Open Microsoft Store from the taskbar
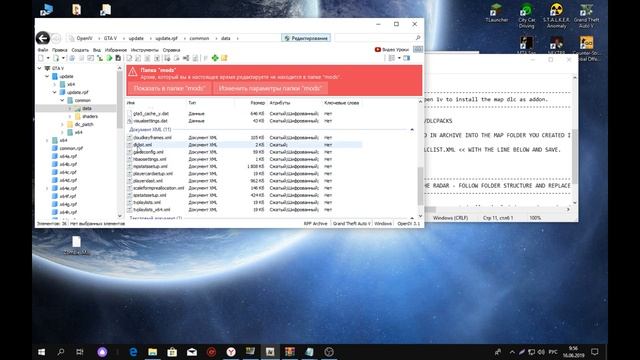 coord(172,352)
